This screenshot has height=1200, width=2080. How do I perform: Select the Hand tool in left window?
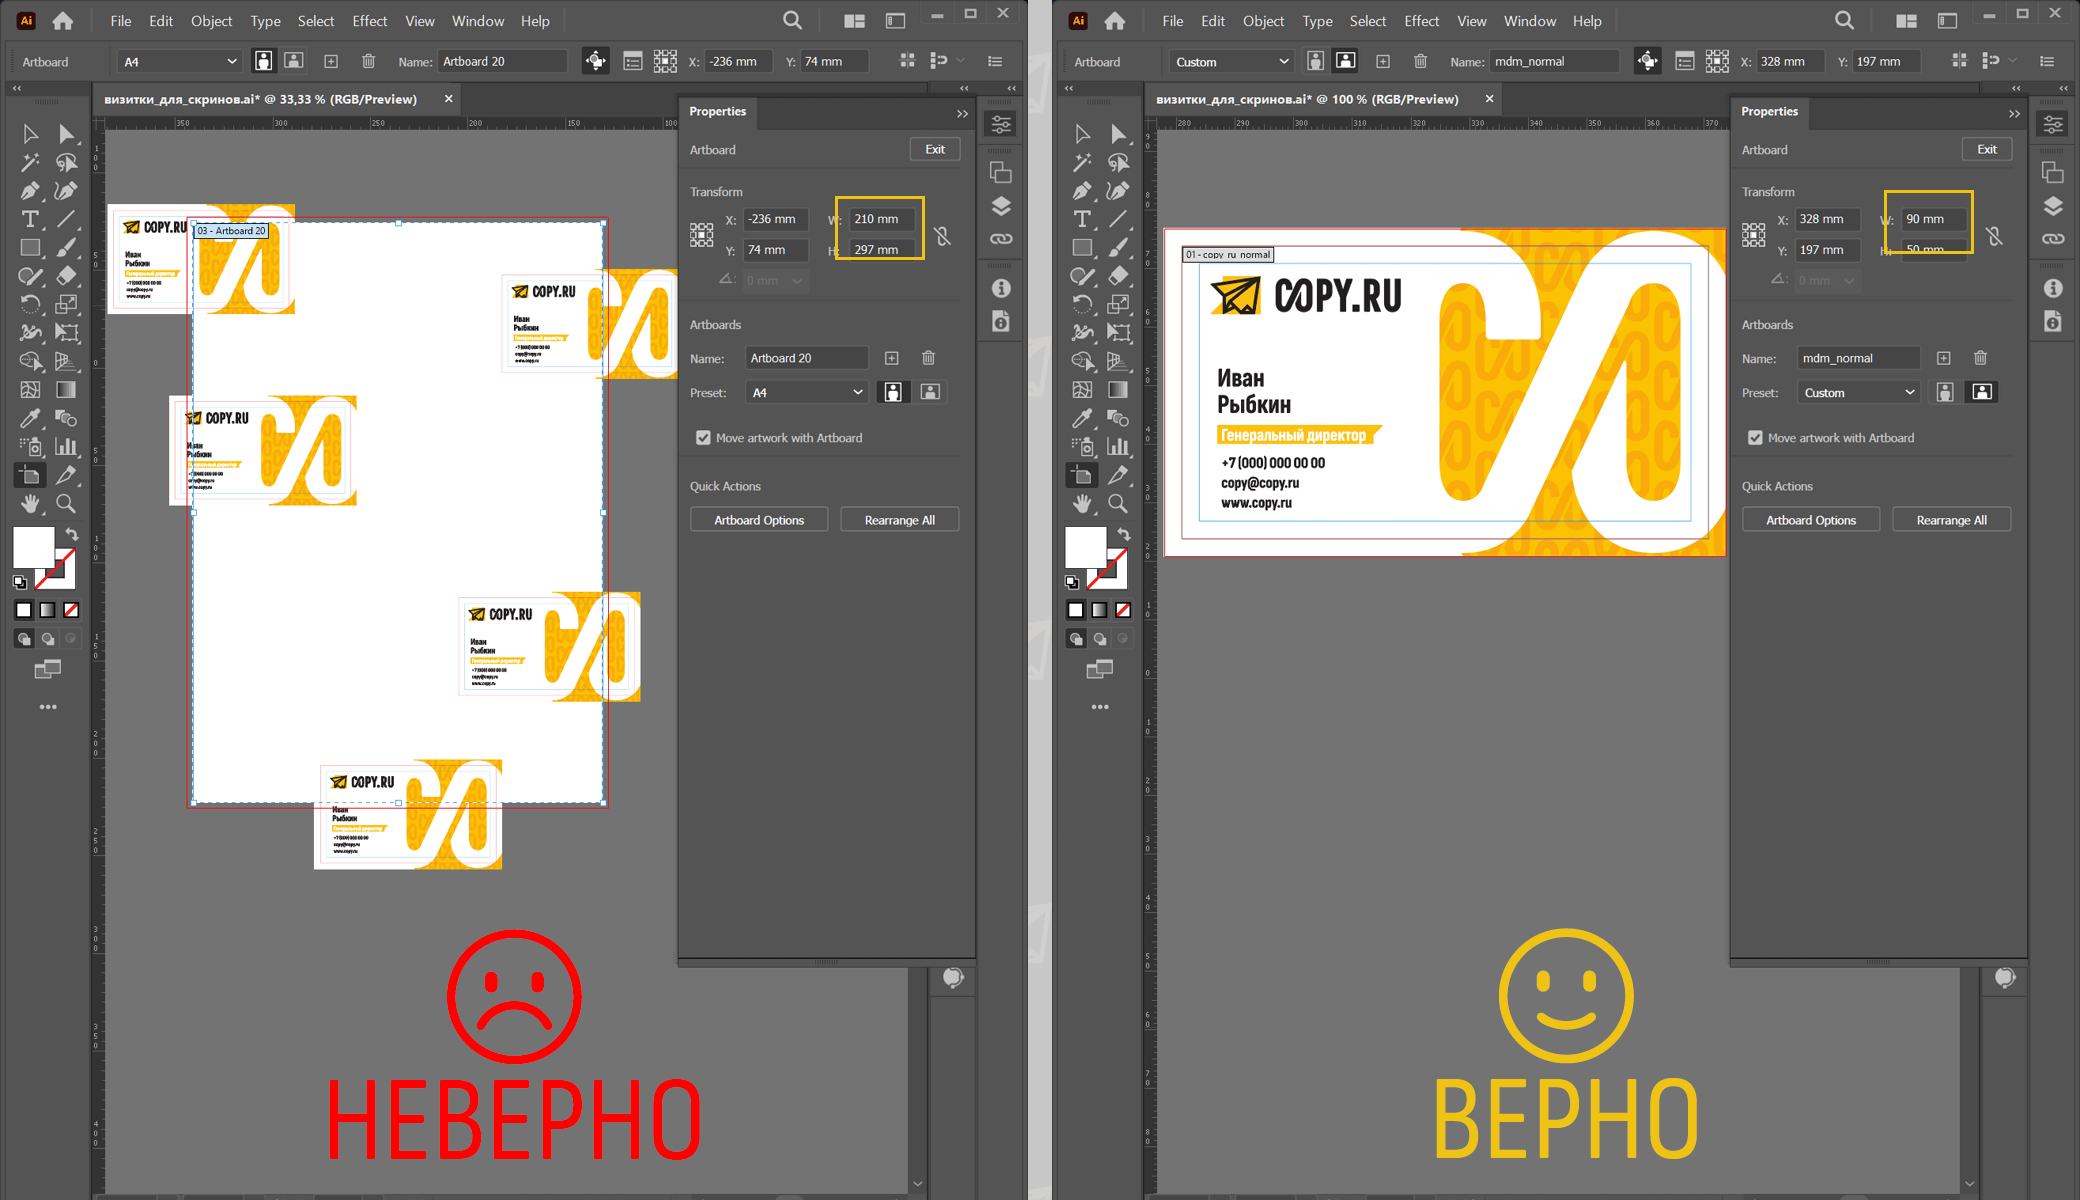(30, 503)
